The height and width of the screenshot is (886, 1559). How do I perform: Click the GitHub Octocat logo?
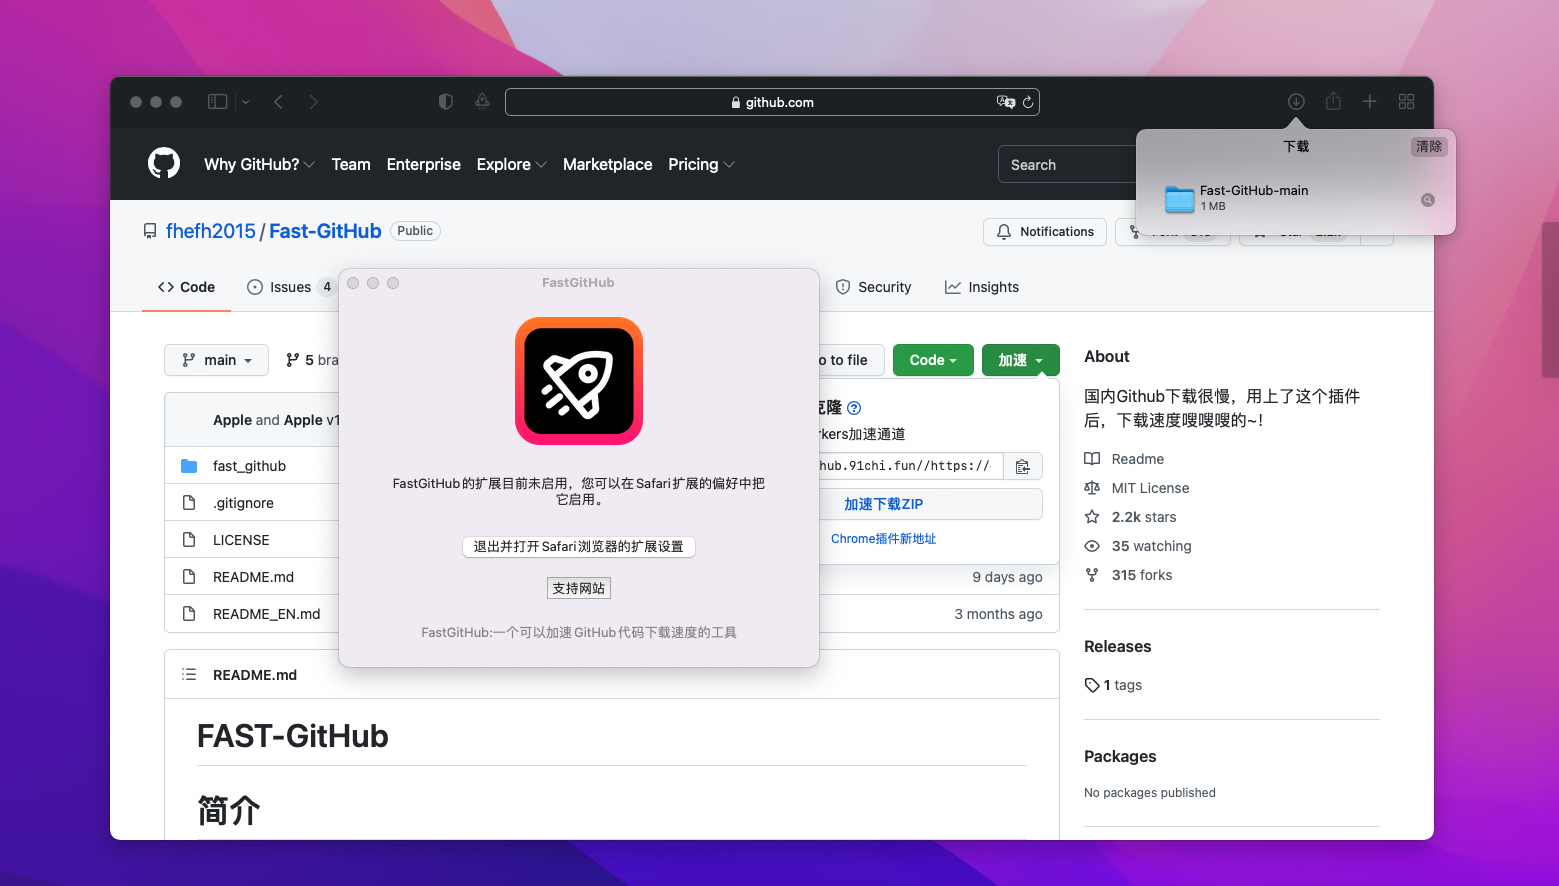tap(164, 163)
